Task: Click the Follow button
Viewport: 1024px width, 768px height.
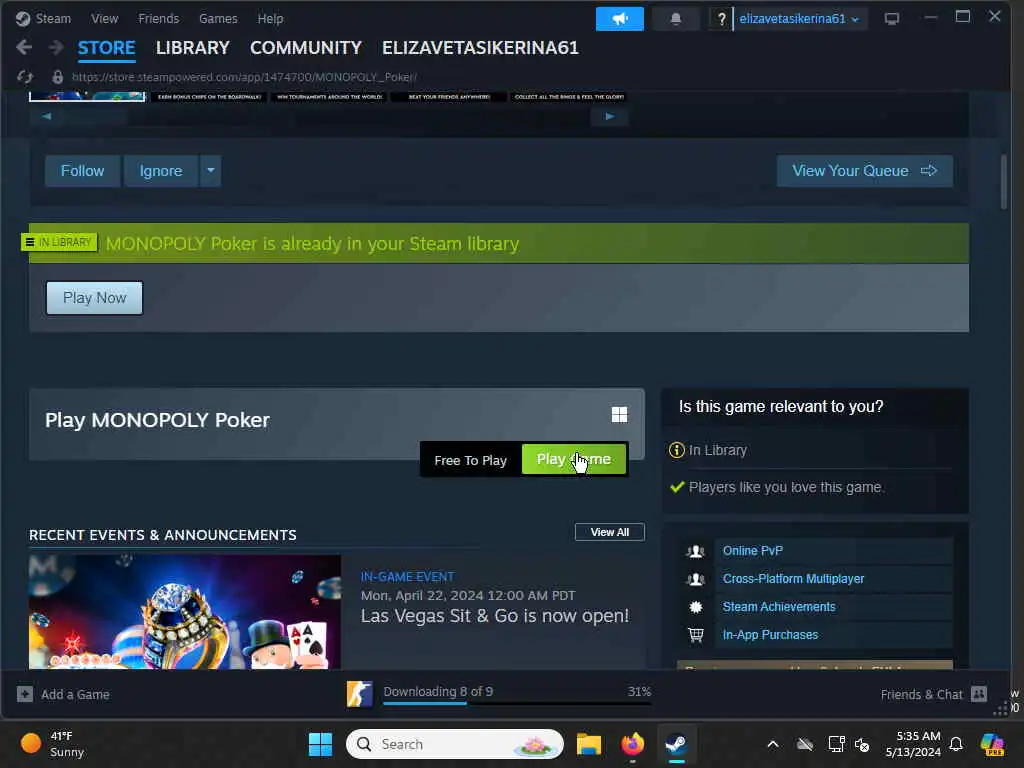Action: point(82,170)
